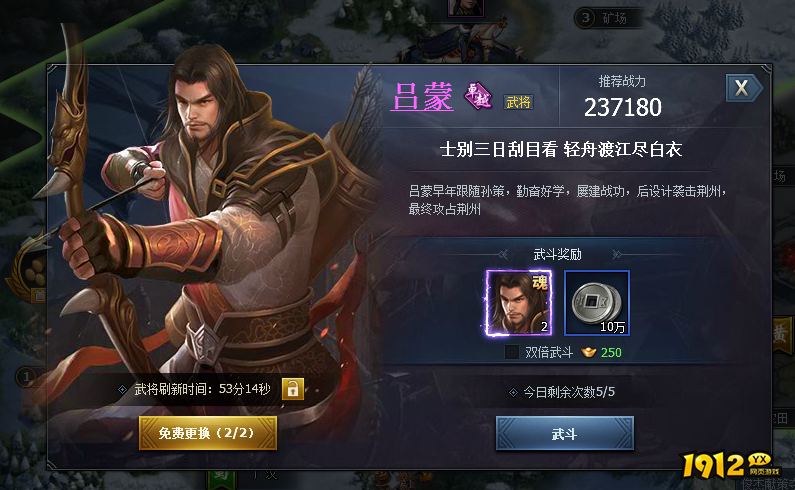Image resolution: width=795 pixels, height=490 pixels.
Task: Click the gold ingot cost icon
Action: pos(589,352)
